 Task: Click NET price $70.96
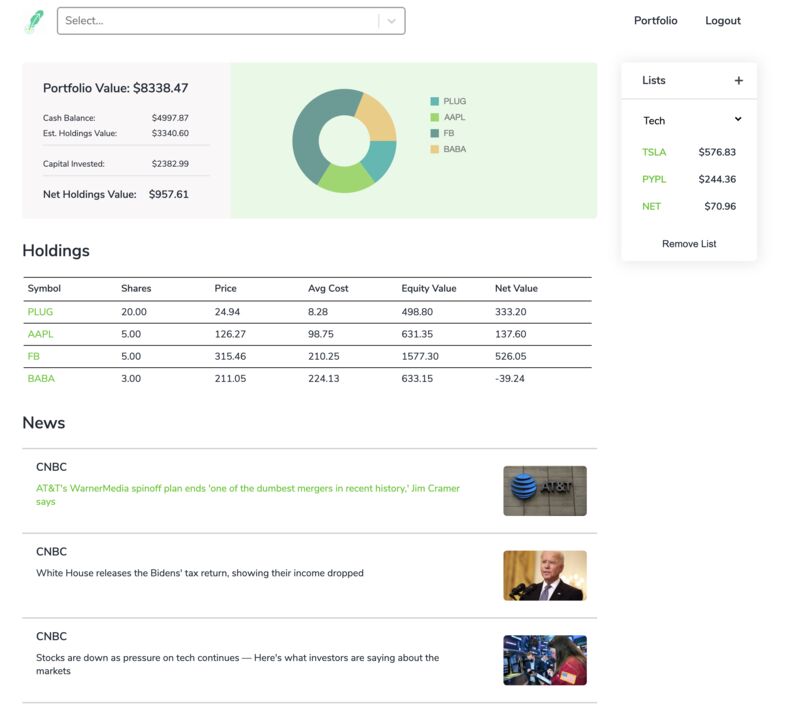pos(720,207)
